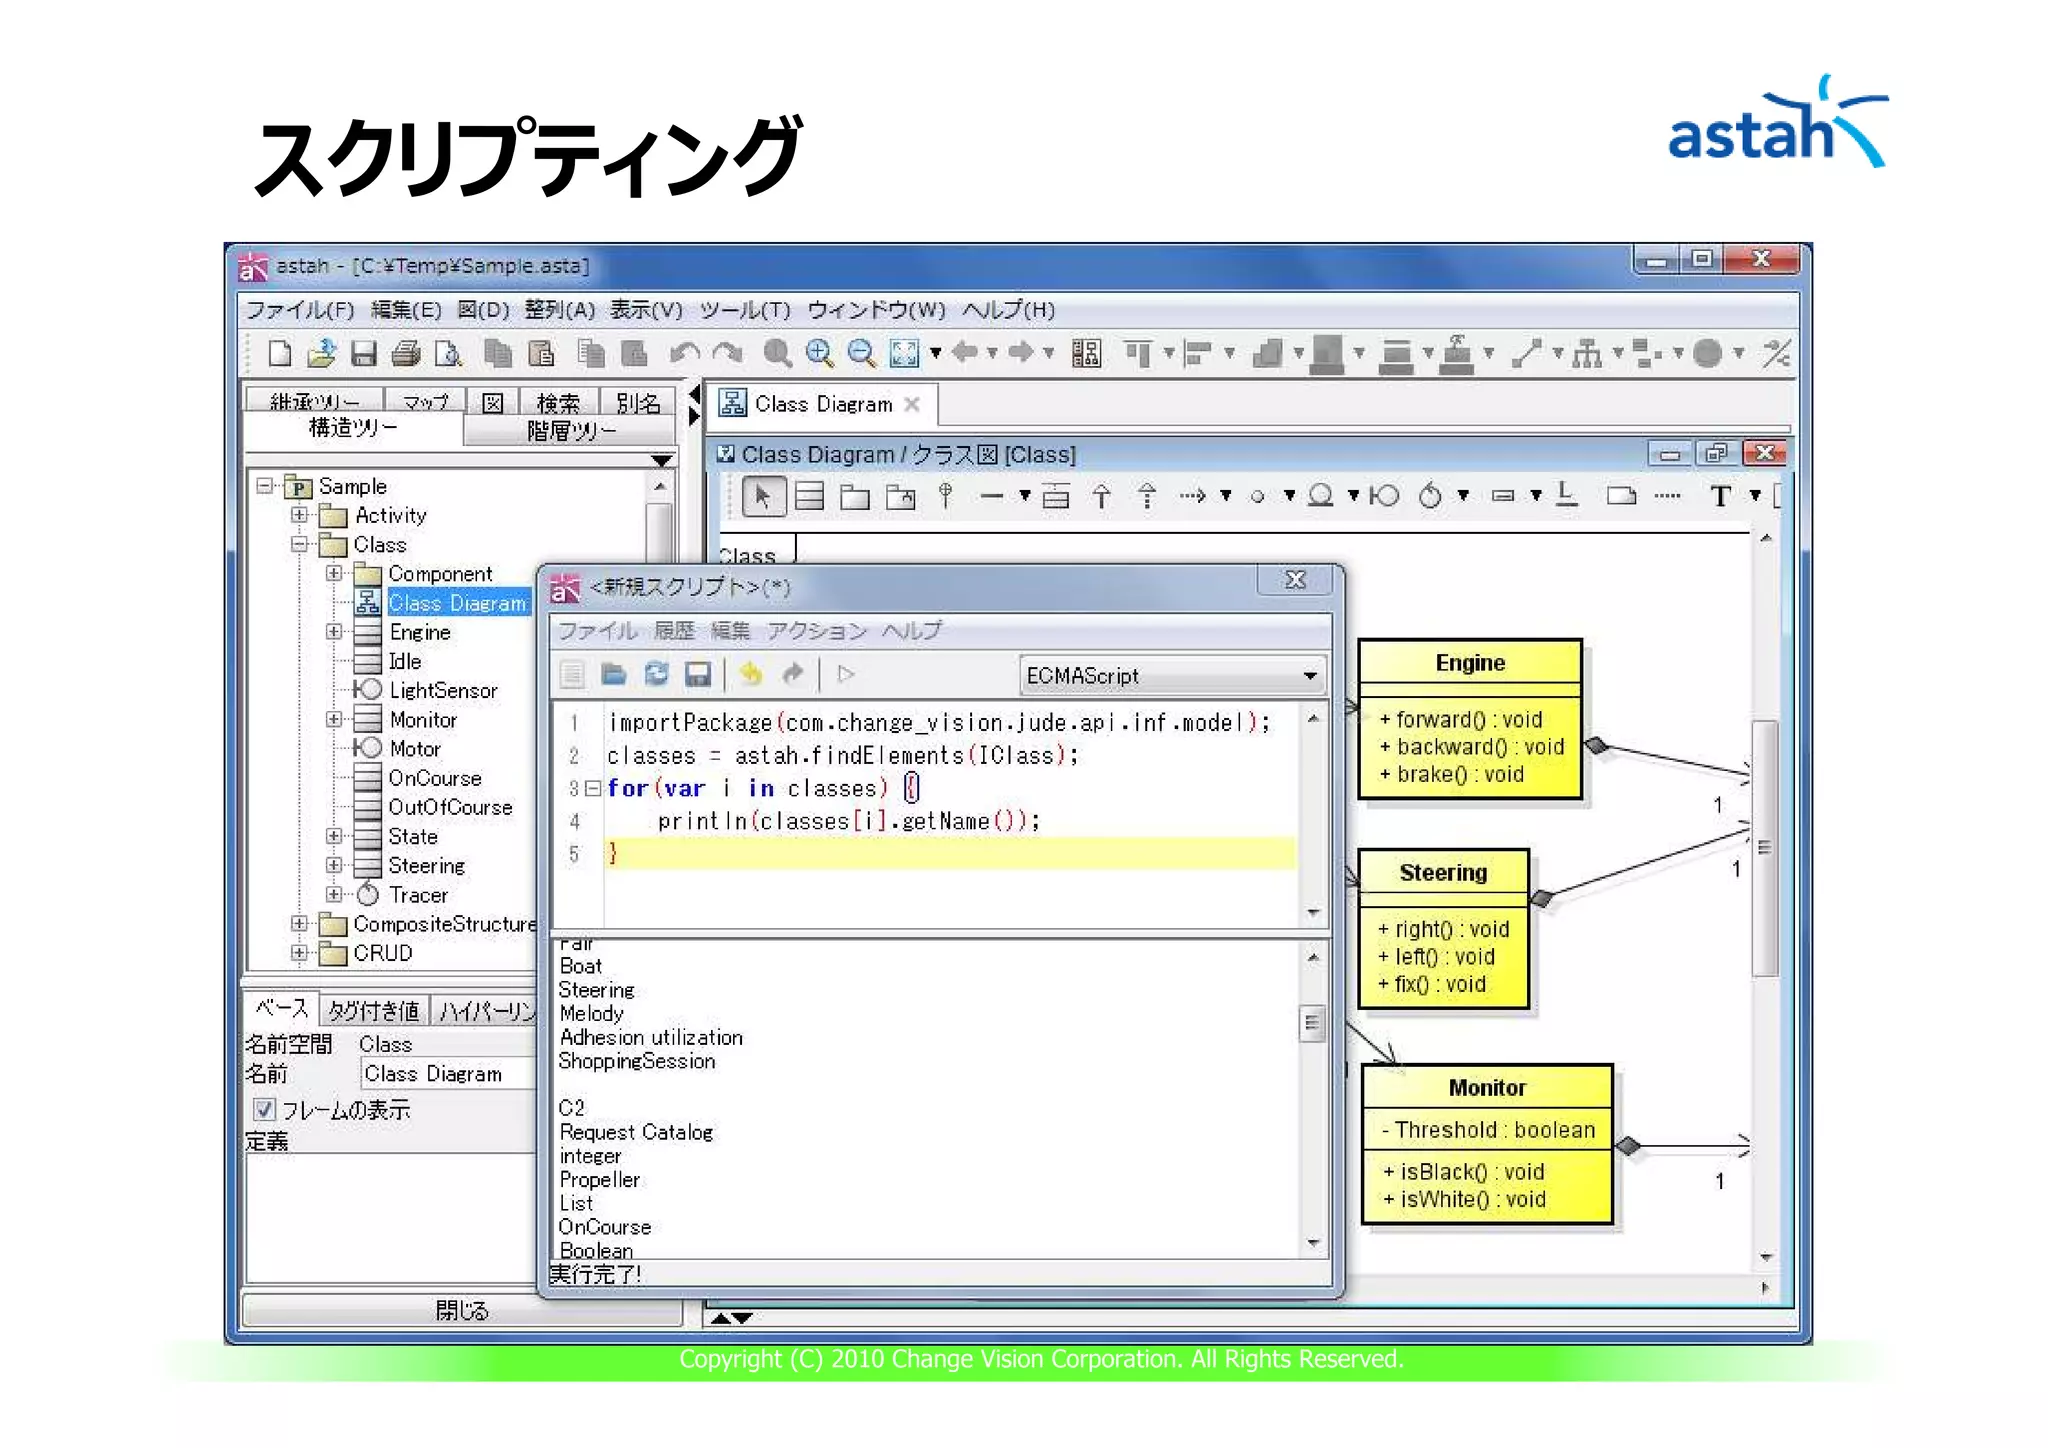Open print preview in the main toolbar
Viewport: 2048px width, 1448px height.
click(448, 354)
